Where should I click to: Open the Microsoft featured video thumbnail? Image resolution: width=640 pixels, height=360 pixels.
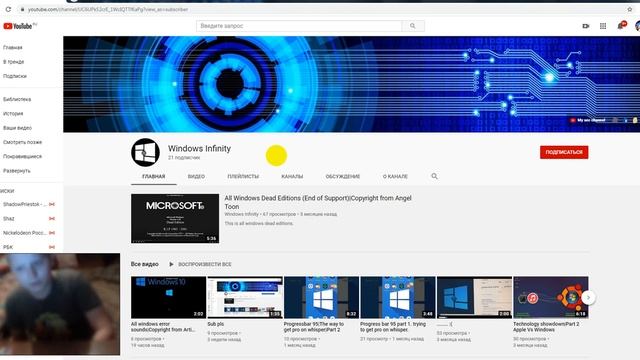[175, 218]
